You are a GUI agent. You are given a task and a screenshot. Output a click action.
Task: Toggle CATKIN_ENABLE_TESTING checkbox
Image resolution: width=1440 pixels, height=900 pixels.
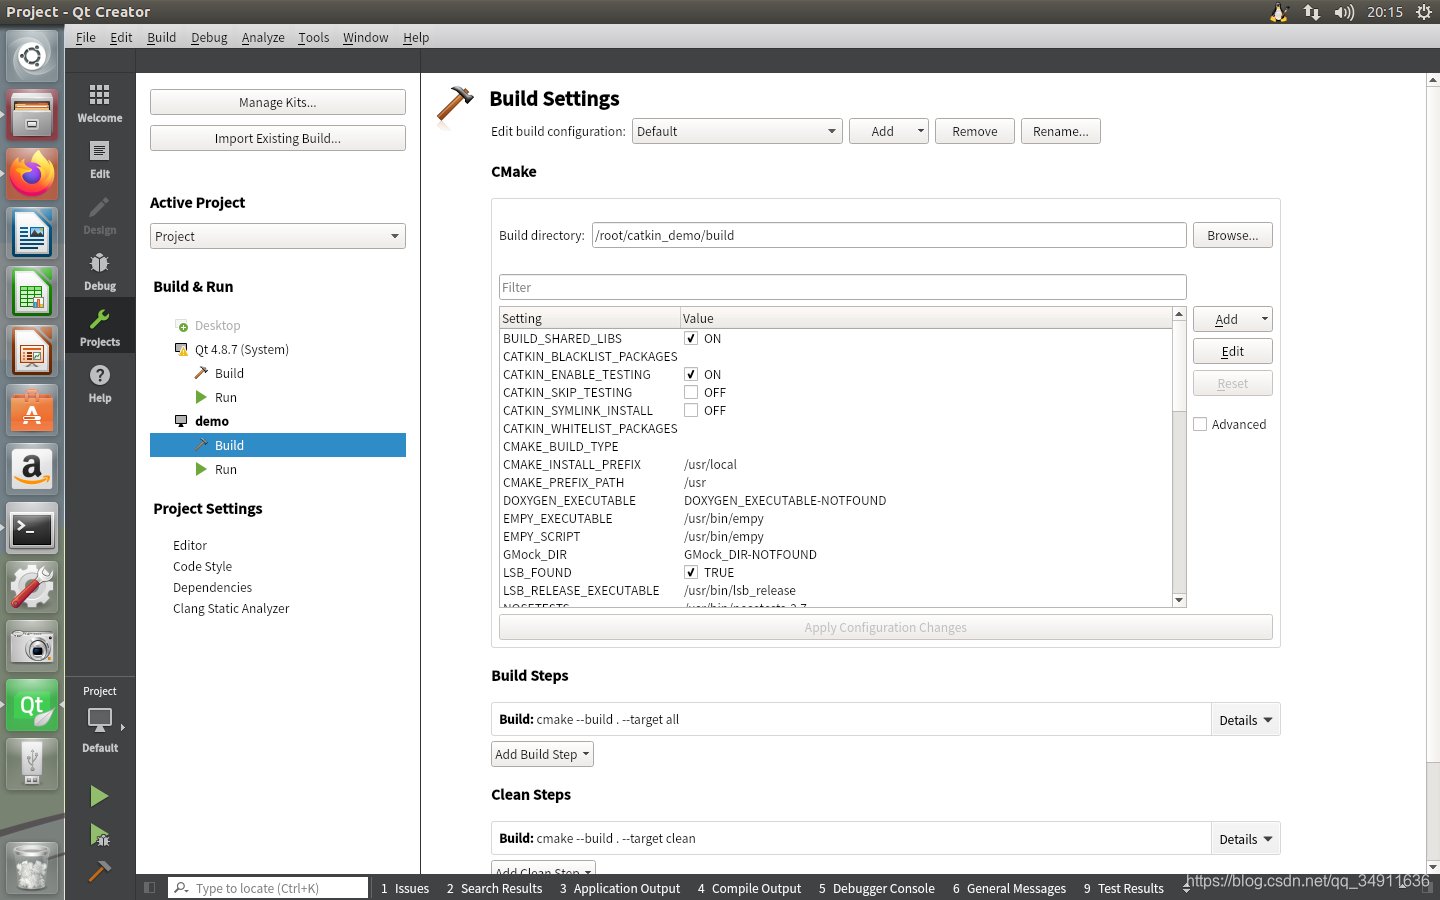691,374
